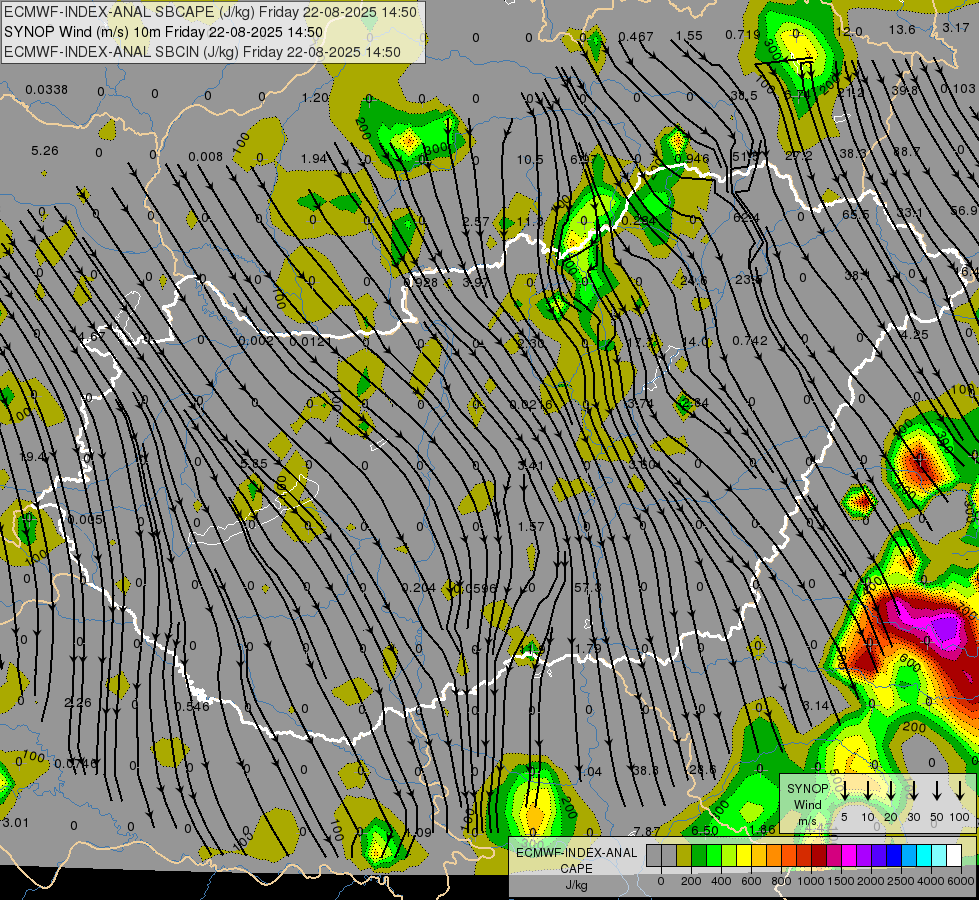Image resolution: width=979 pixels, height=900 pixels.
Task: Click the 0.467 value on the map
Action: [636, 36]
